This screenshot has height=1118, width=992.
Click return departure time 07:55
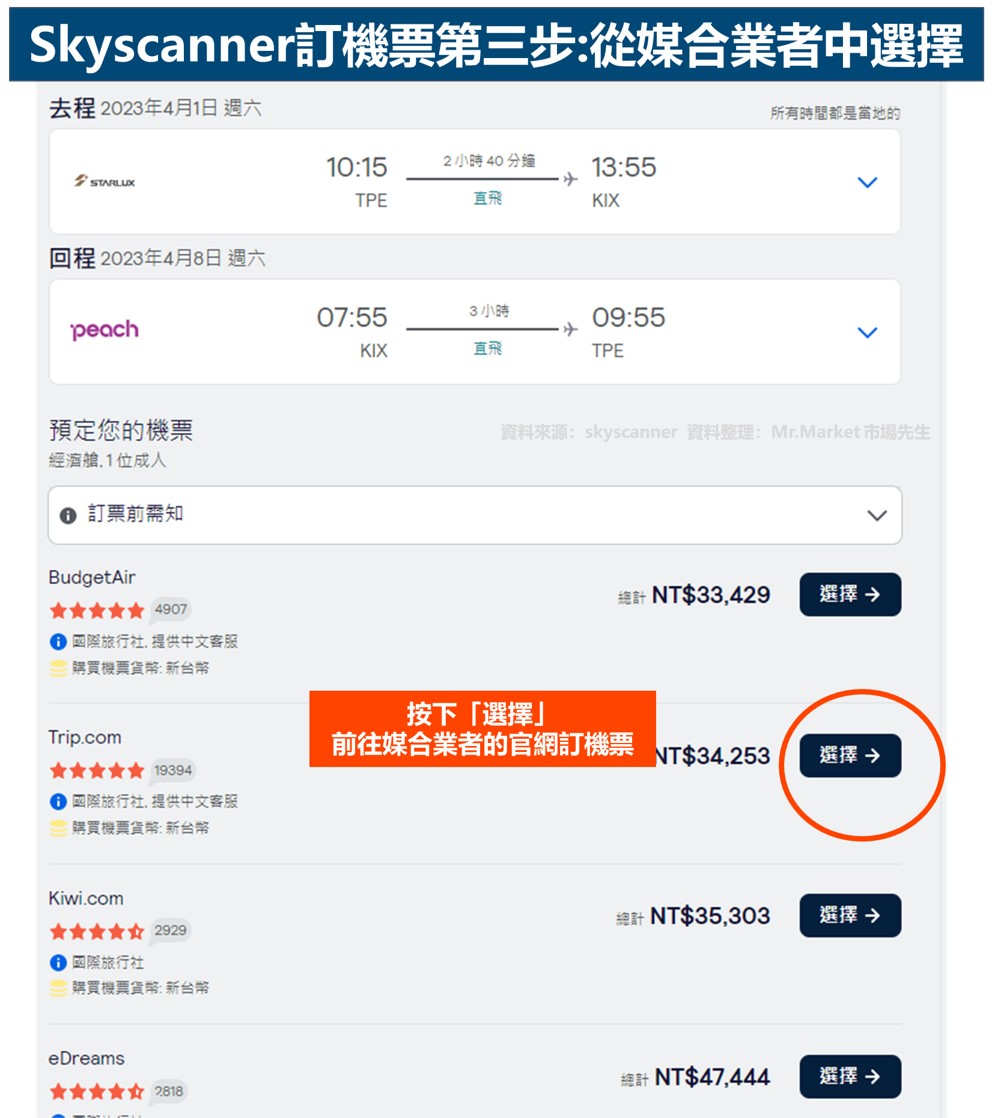(x=352, y=317)
